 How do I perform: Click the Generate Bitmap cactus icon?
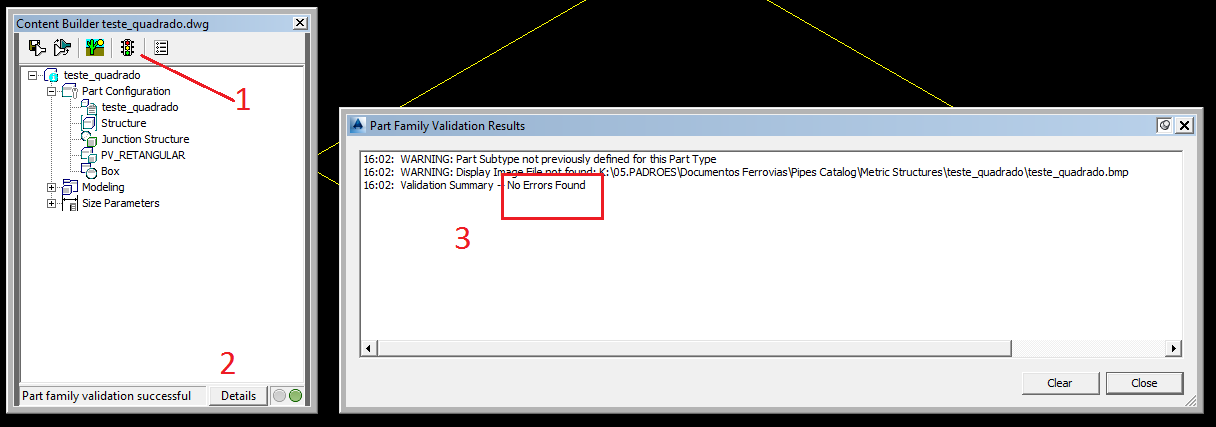click(x=95, y=47)
